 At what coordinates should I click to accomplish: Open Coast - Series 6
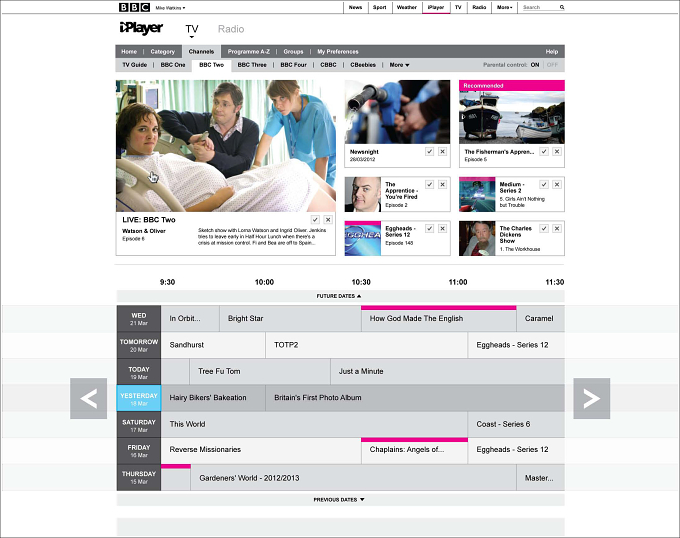[x=516, y=424]
